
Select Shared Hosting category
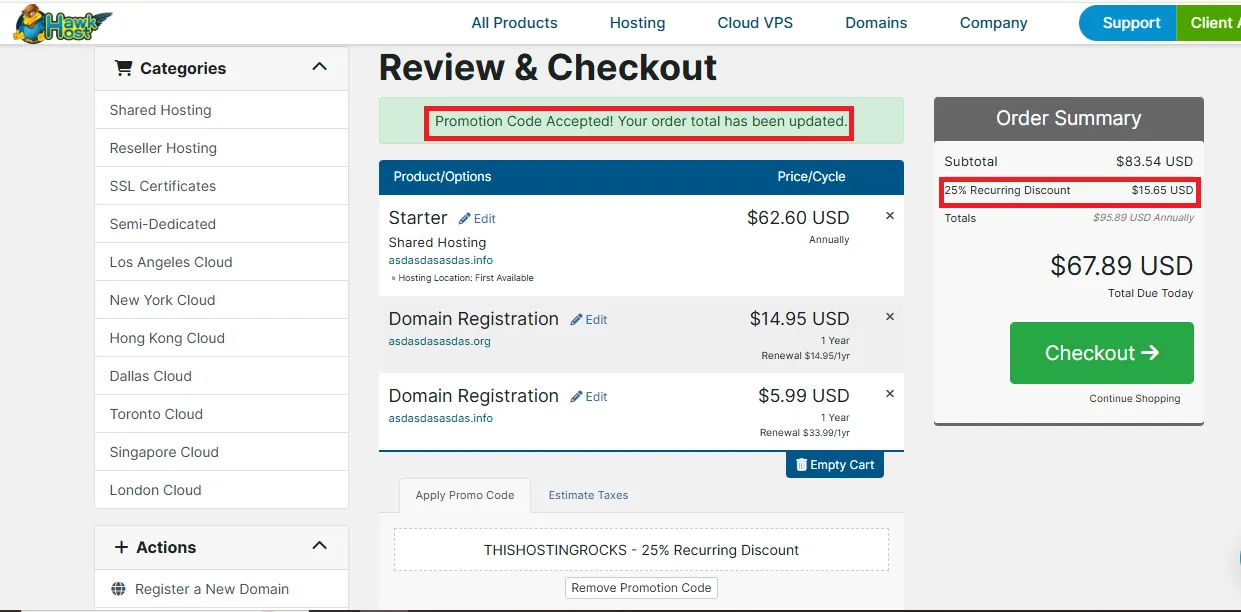(x=221, y=110)
